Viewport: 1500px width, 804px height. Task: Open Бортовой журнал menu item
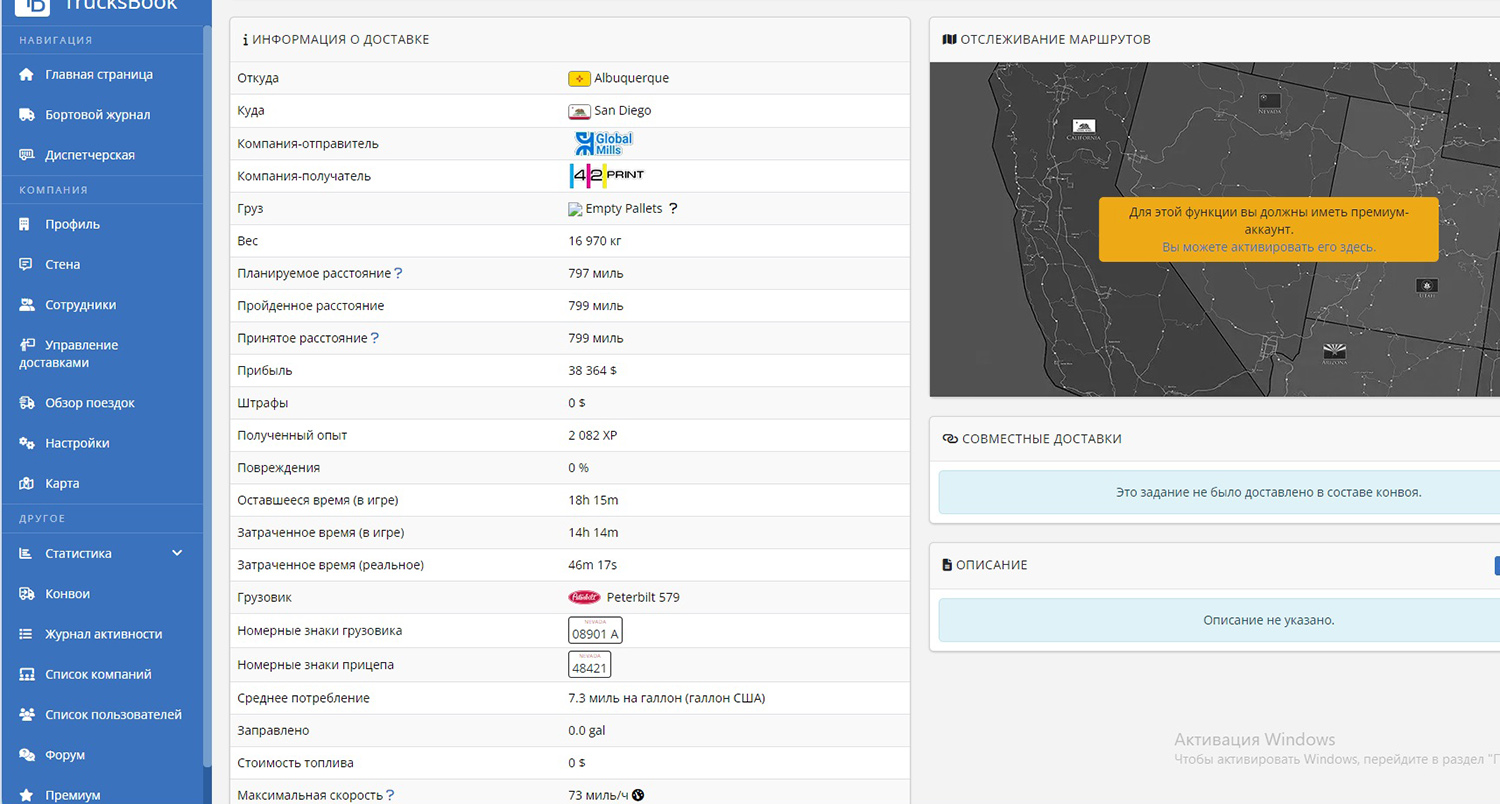click(x=98, y=115)
